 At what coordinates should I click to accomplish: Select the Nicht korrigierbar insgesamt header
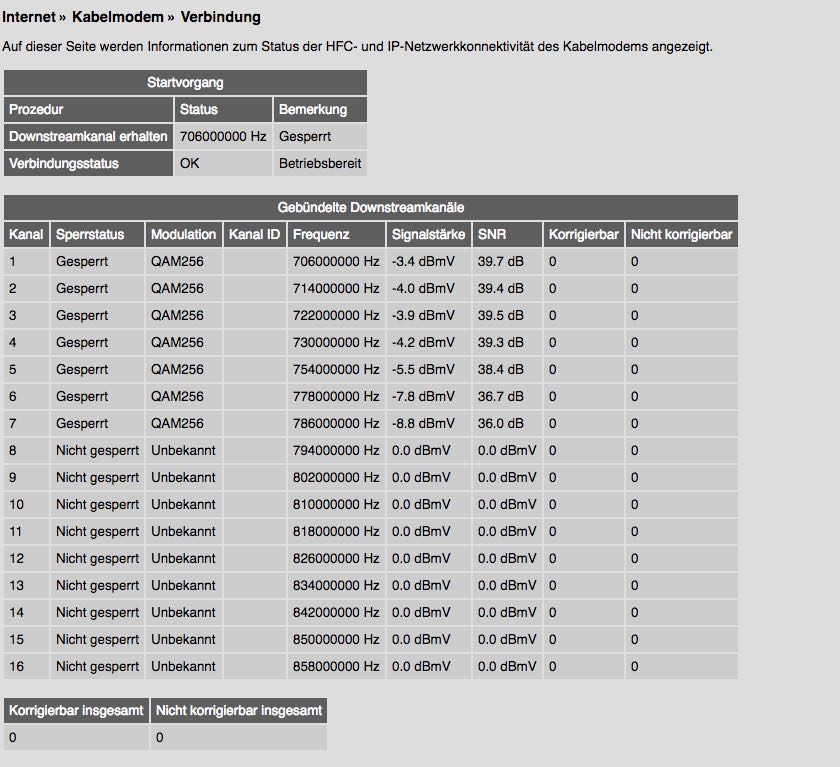click(x=239, y=710)
